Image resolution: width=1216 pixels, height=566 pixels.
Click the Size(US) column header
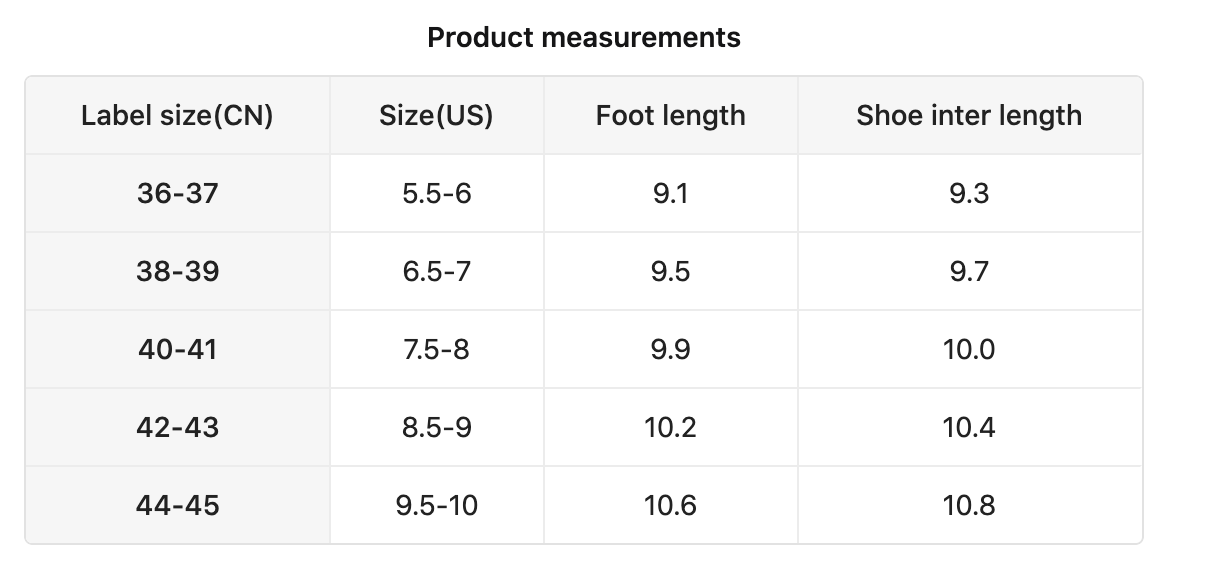(x=436, y=116)
